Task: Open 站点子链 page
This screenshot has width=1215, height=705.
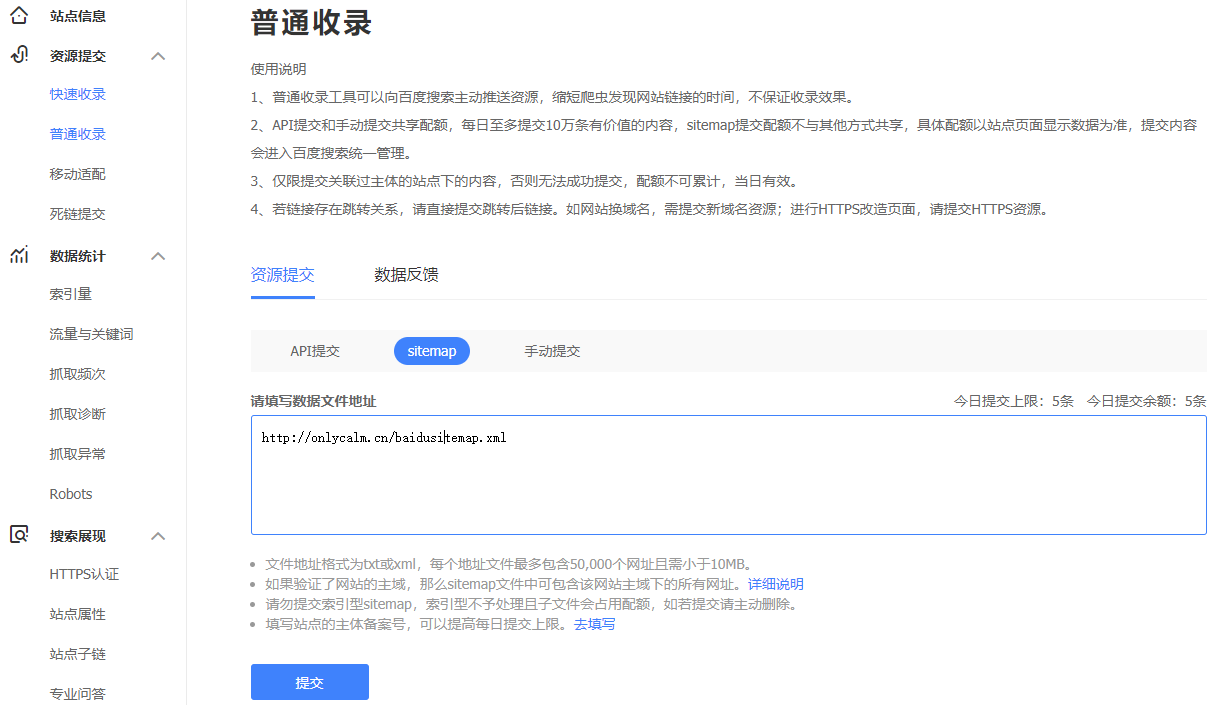Action: tap(78, 654)
